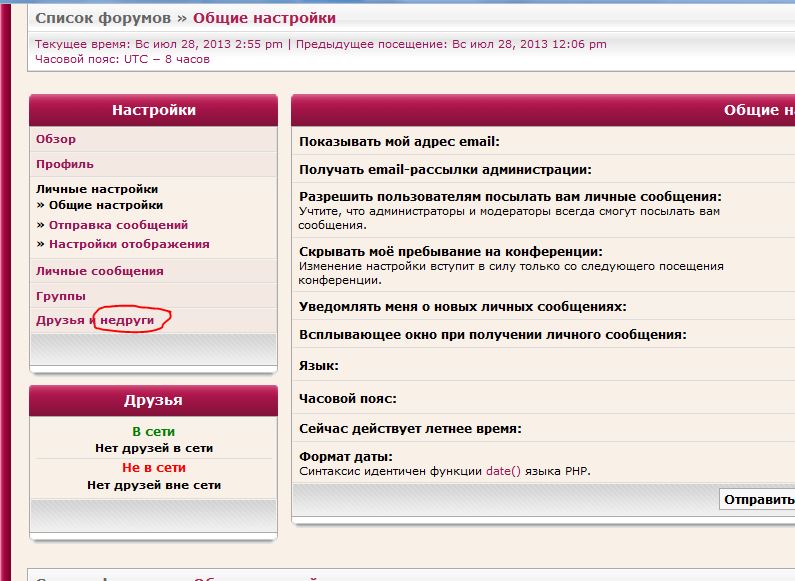Click the 'Часовой пояс' setting label
This screenshot has height=581, width=795.
click(x=348, y=398)
